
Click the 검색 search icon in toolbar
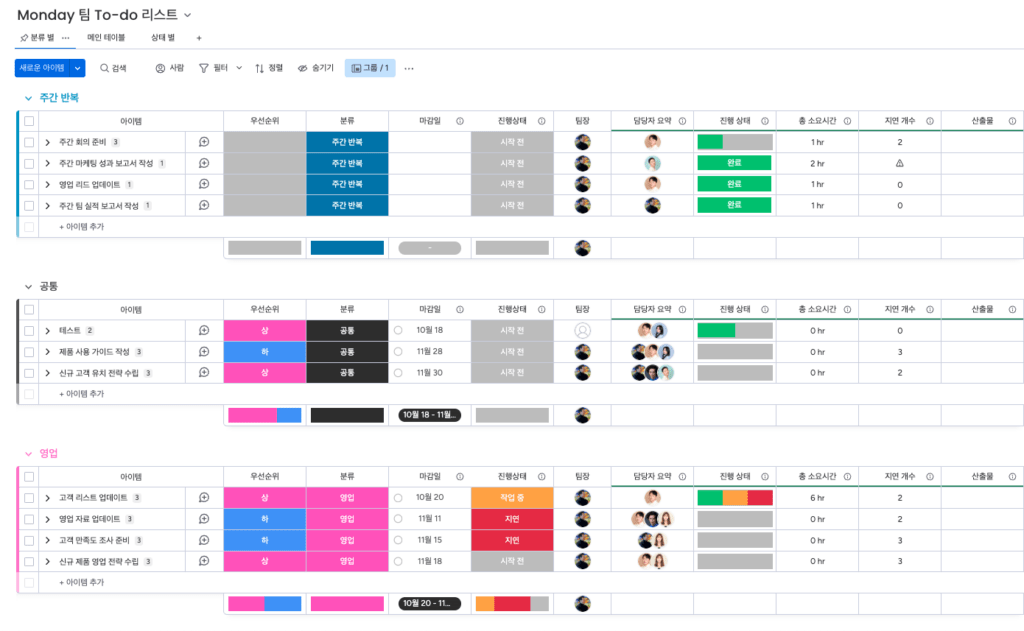click(104, 68)
